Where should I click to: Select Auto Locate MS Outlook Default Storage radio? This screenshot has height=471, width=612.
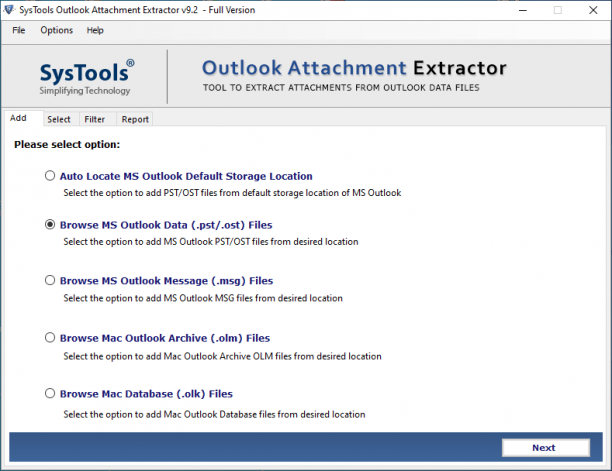50,176
